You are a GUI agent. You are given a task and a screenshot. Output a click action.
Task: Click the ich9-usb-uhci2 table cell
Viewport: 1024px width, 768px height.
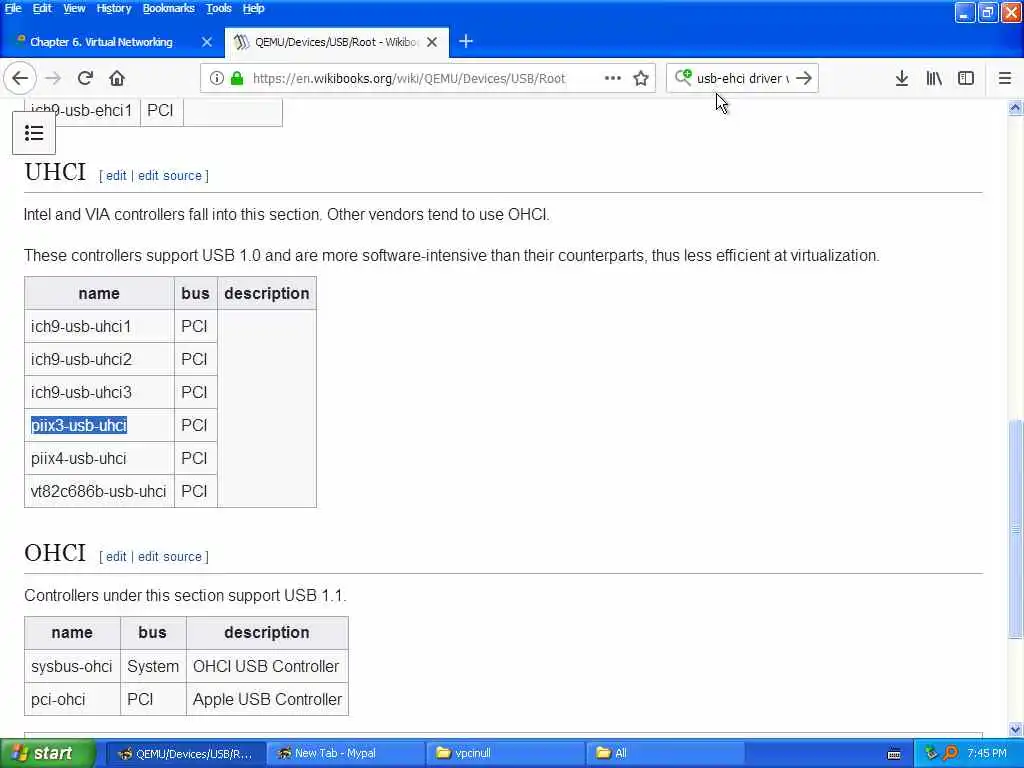click(99, 359)
